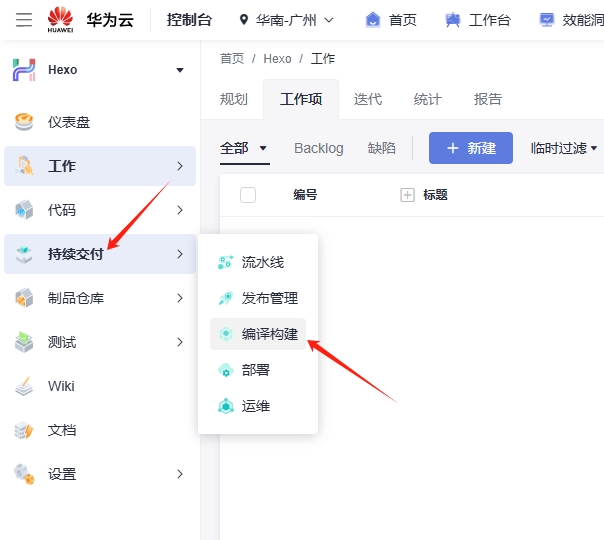604x540 pixels.
Task: Open 部署 deployment from the submenu
Action: pos(255,370)
